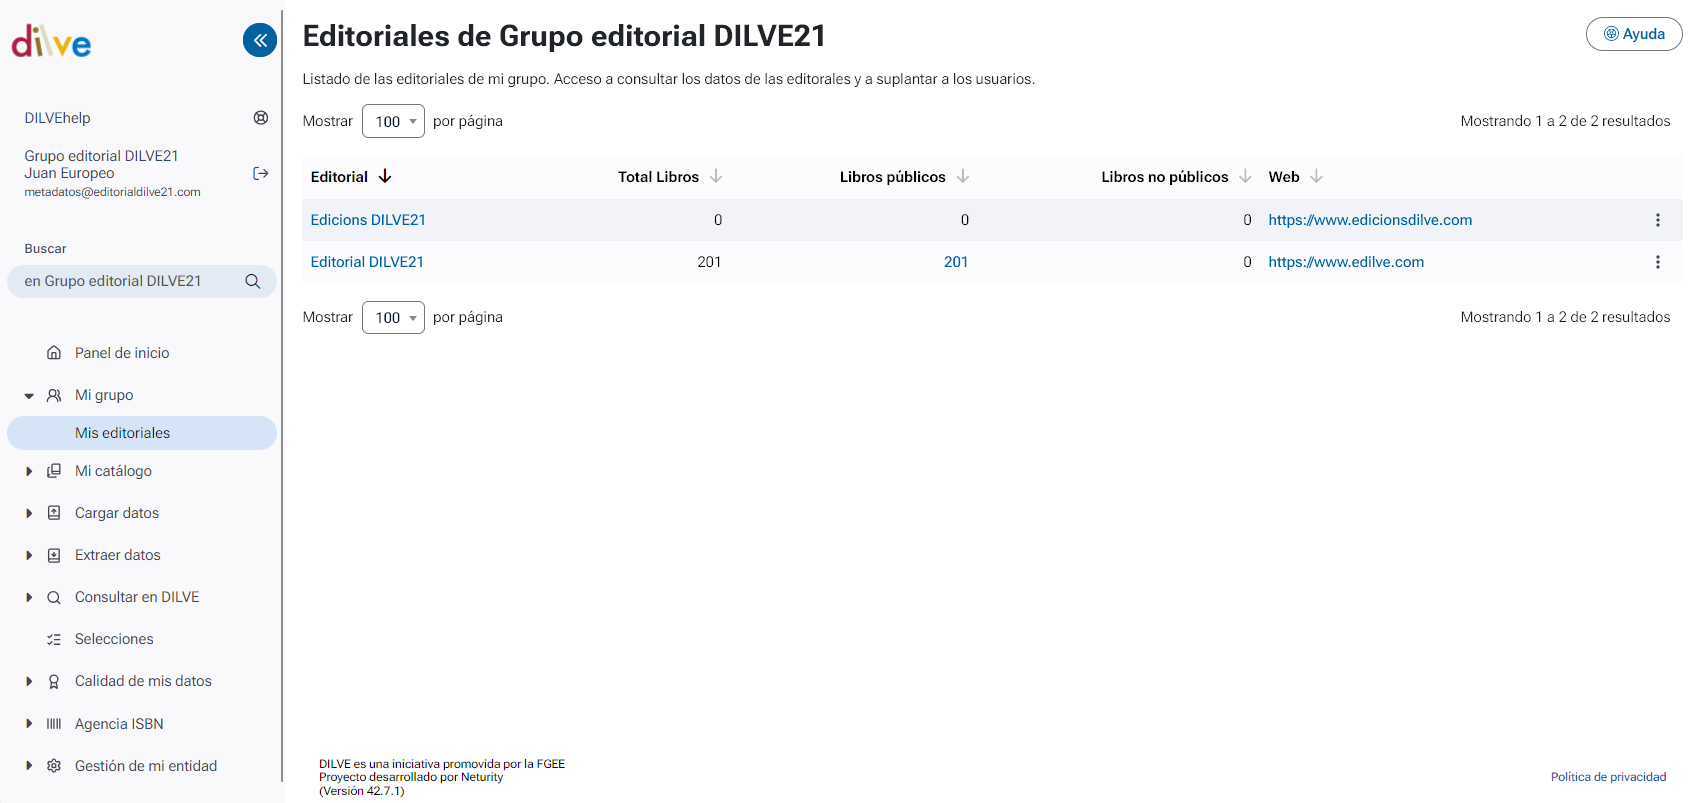Click the Consultar en DILVE magnifier icon
Image resolution: width=1698 pixels, height=803 pixels.
click(x=54, y=597)
